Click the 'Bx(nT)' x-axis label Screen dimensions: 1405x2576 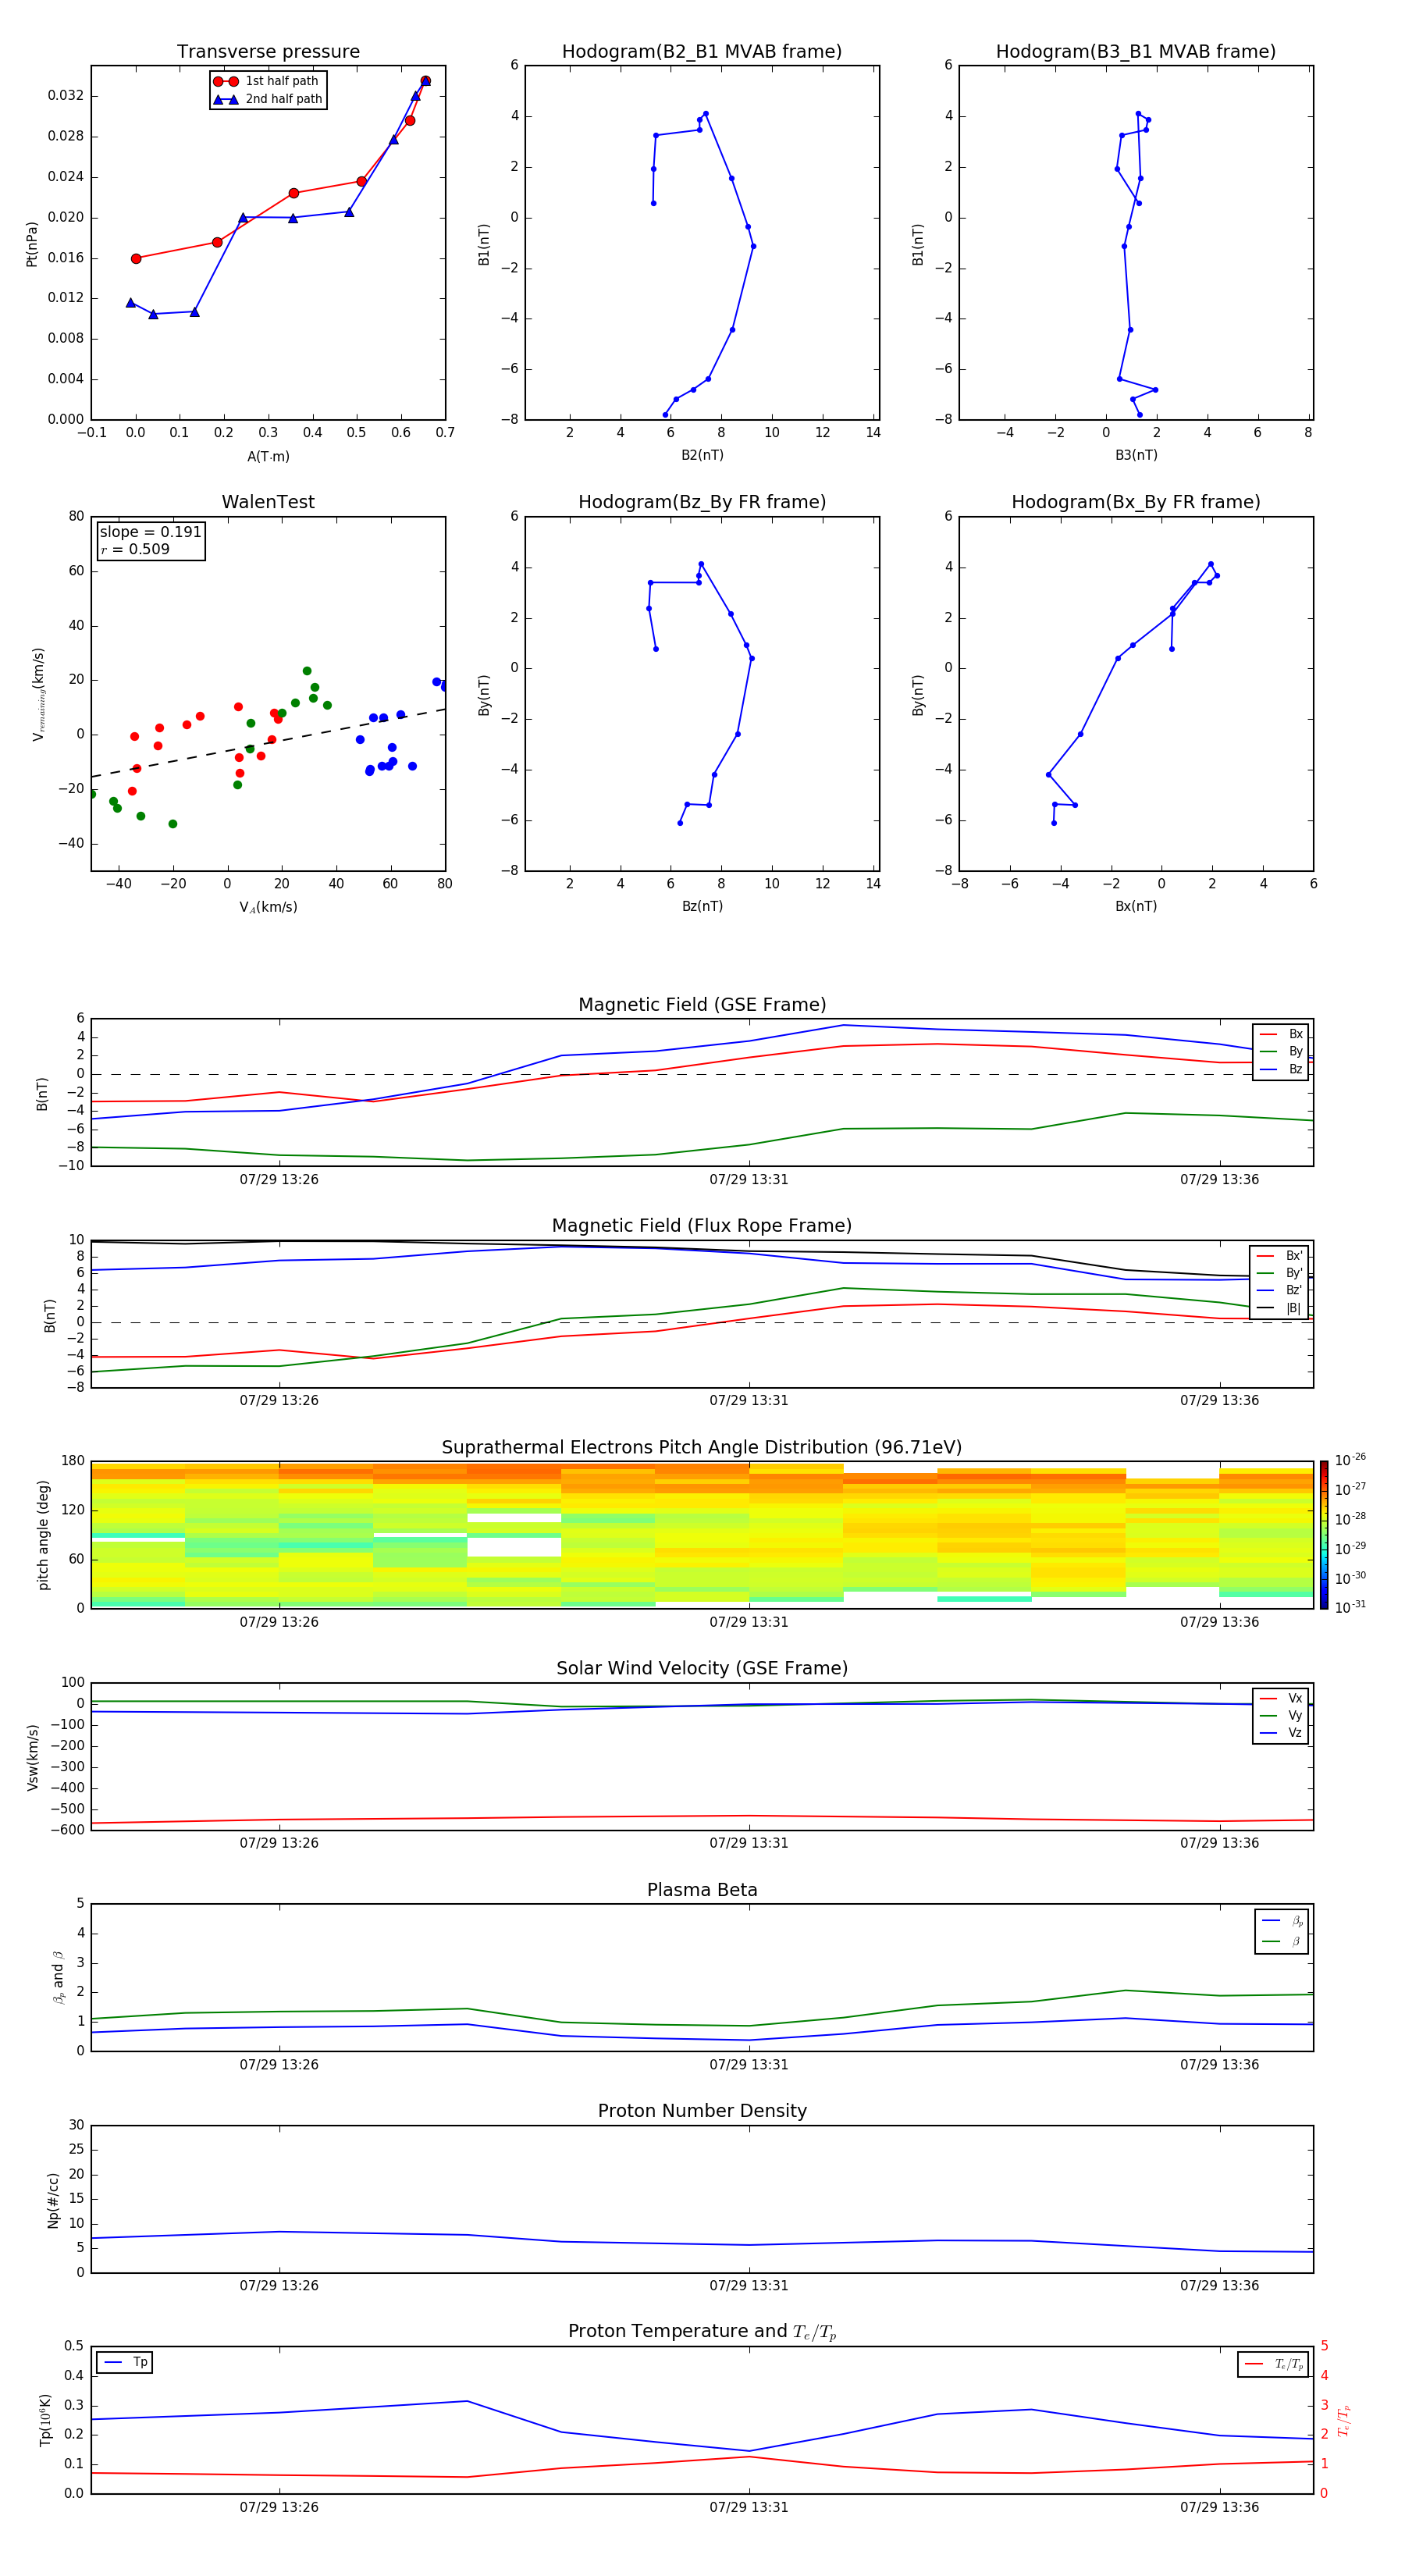pos(1136,906)
